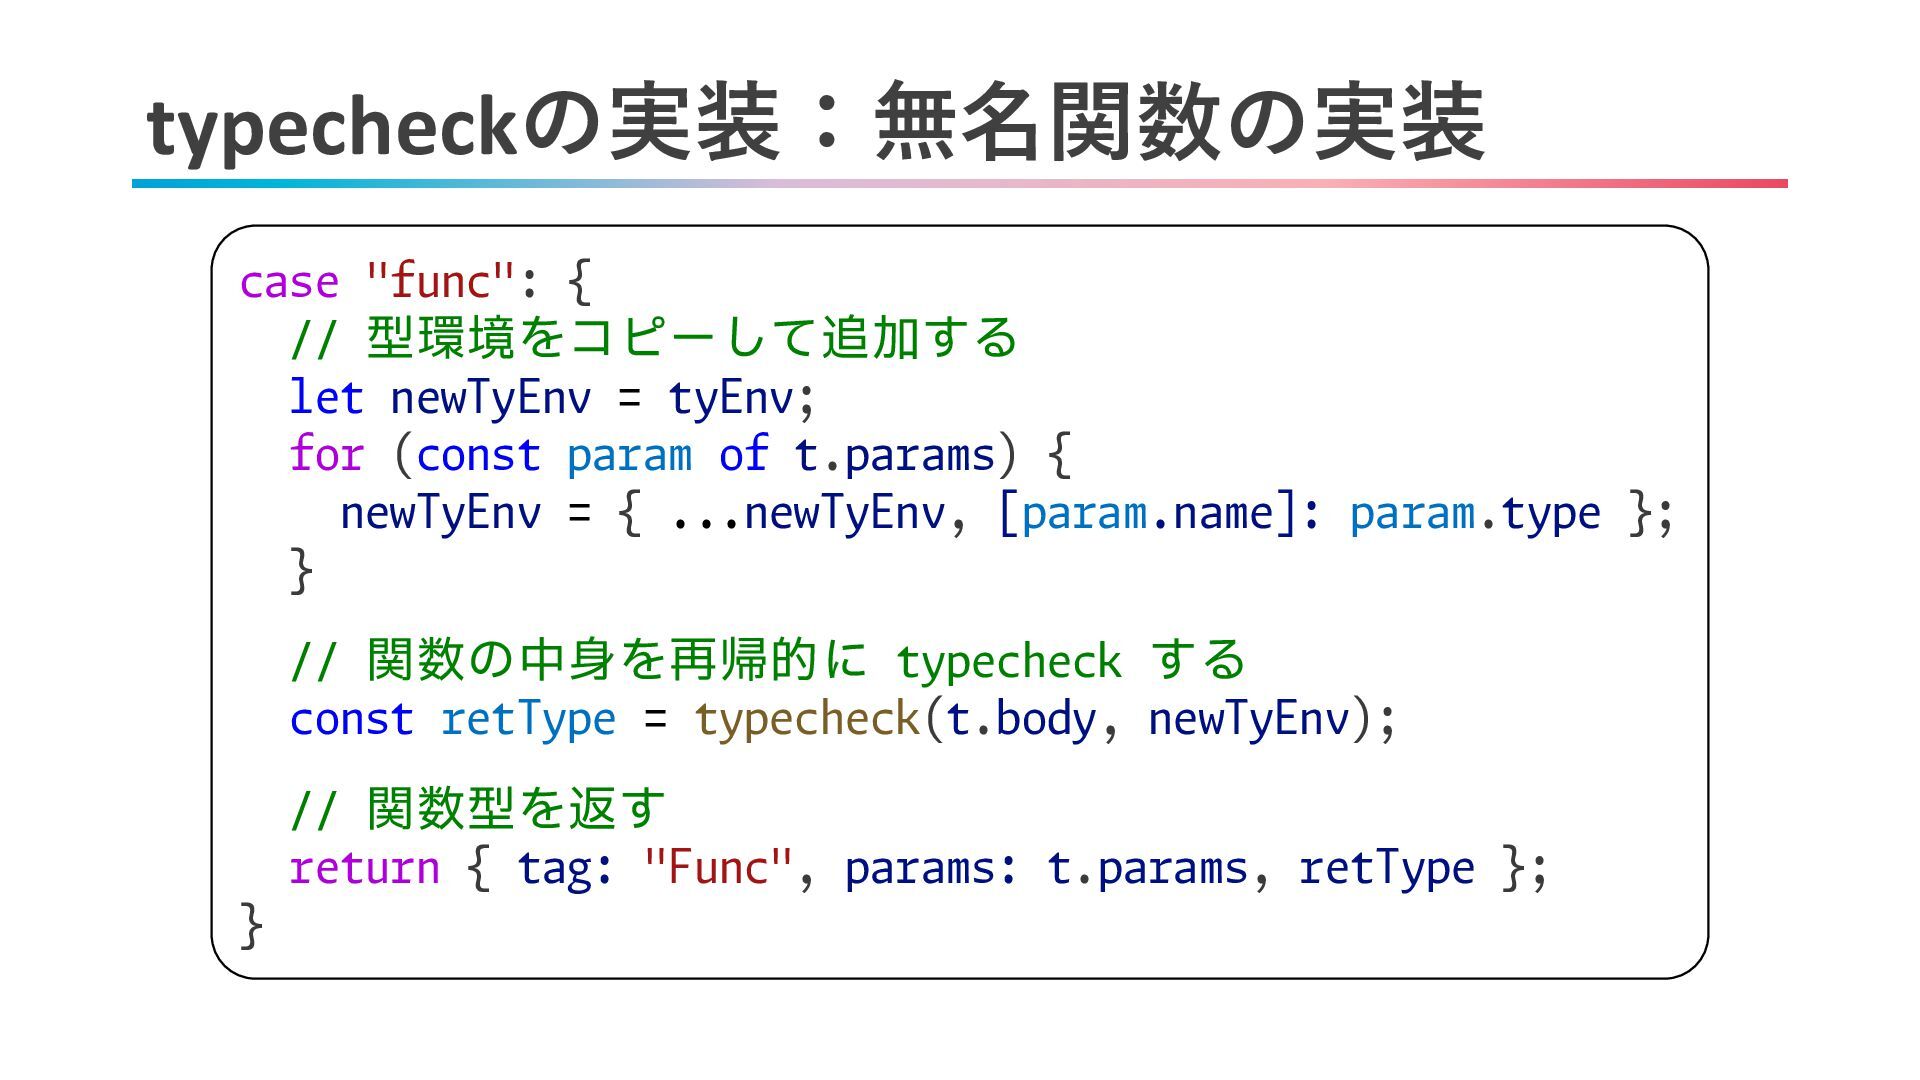Screen dimensions: 1920x1080
Task: Click the 'return' keyword
Action: point(364,867)
